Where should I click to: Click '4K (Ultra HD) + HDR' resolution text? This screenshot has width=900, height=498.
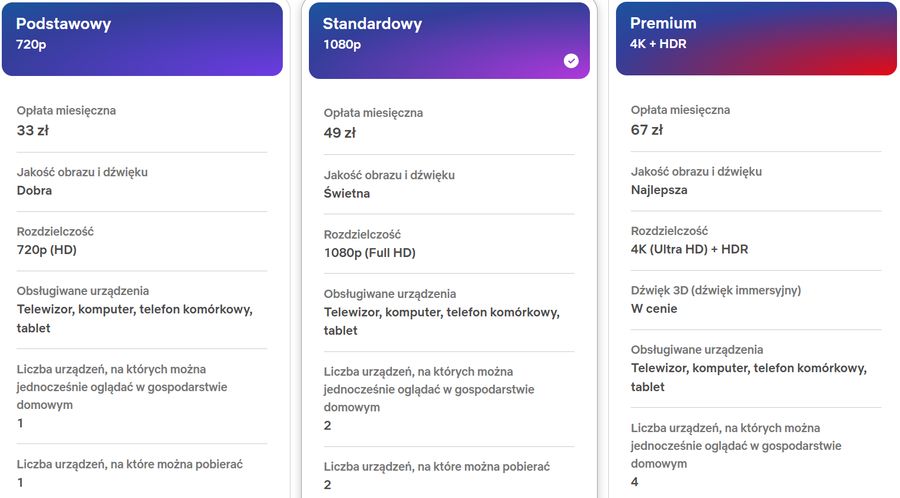click(689, 249)
